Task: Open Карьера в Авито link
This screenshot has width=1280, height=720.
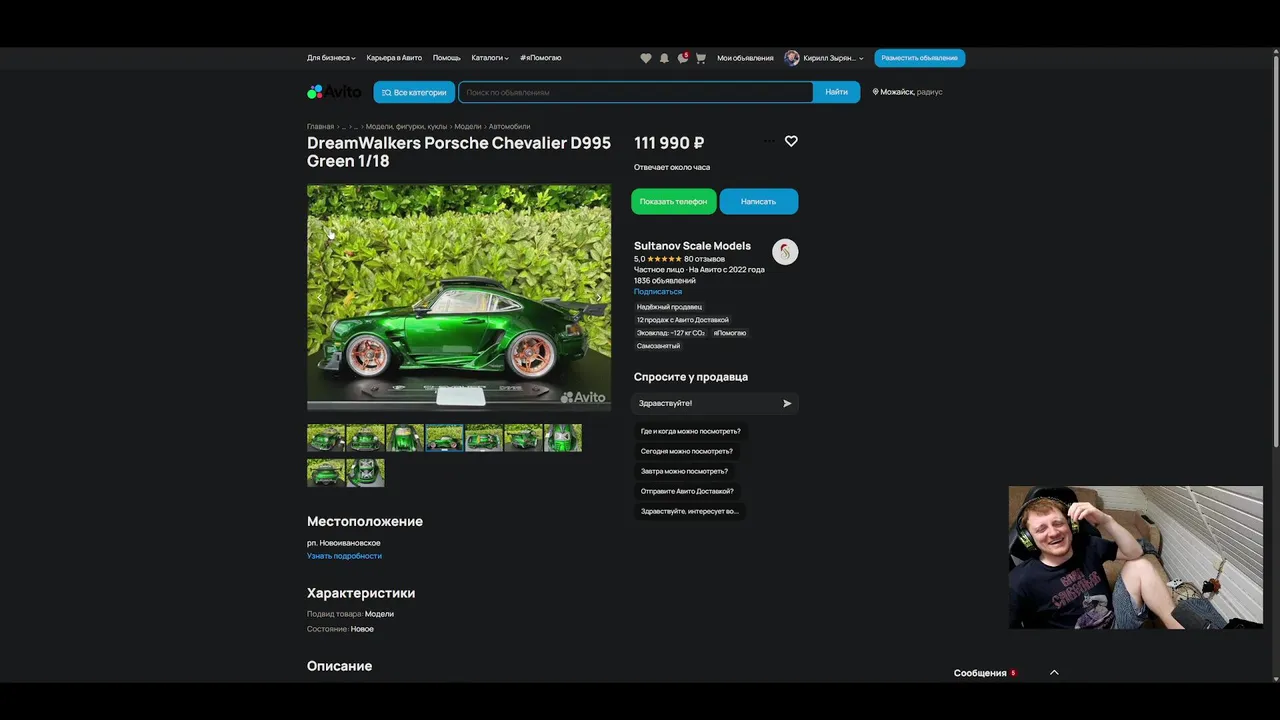Action: click(394, 58)
